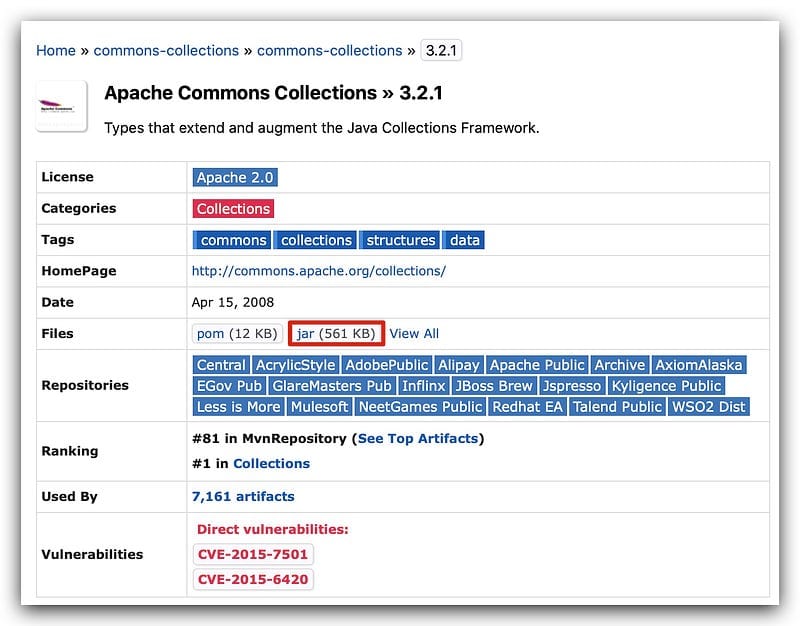Open the Collections ranking link

pos(271,463)
